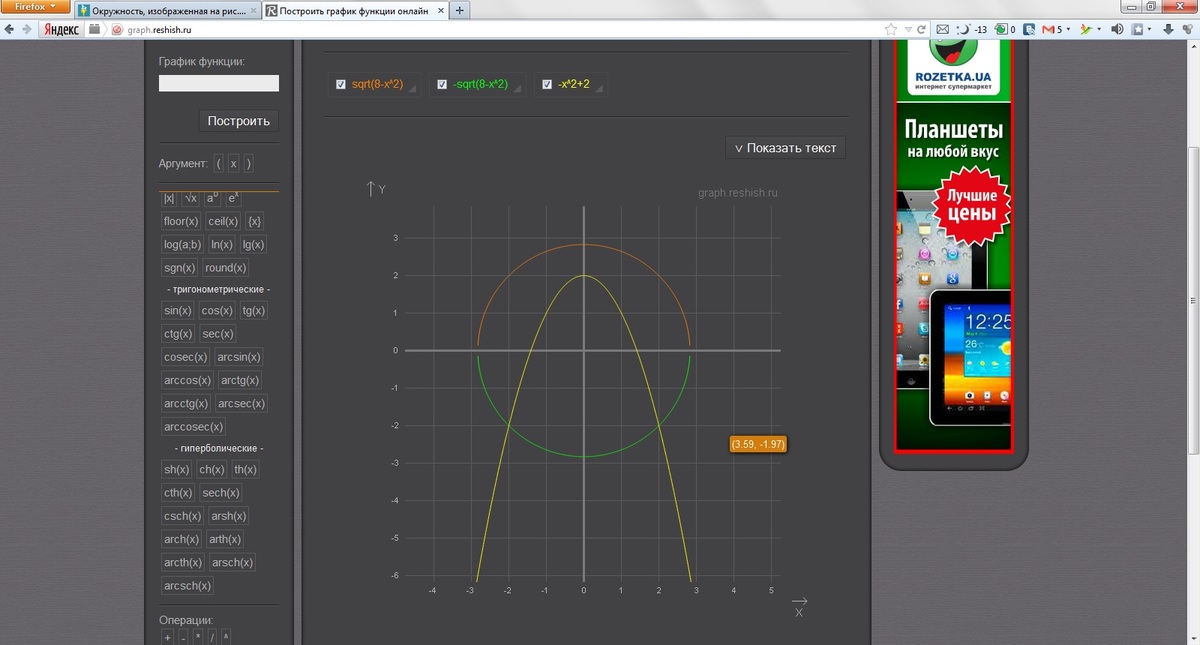The width and height of the screenshot is (1200, 645).
Task: Insert the plus operation button
Action: (168, 638)
